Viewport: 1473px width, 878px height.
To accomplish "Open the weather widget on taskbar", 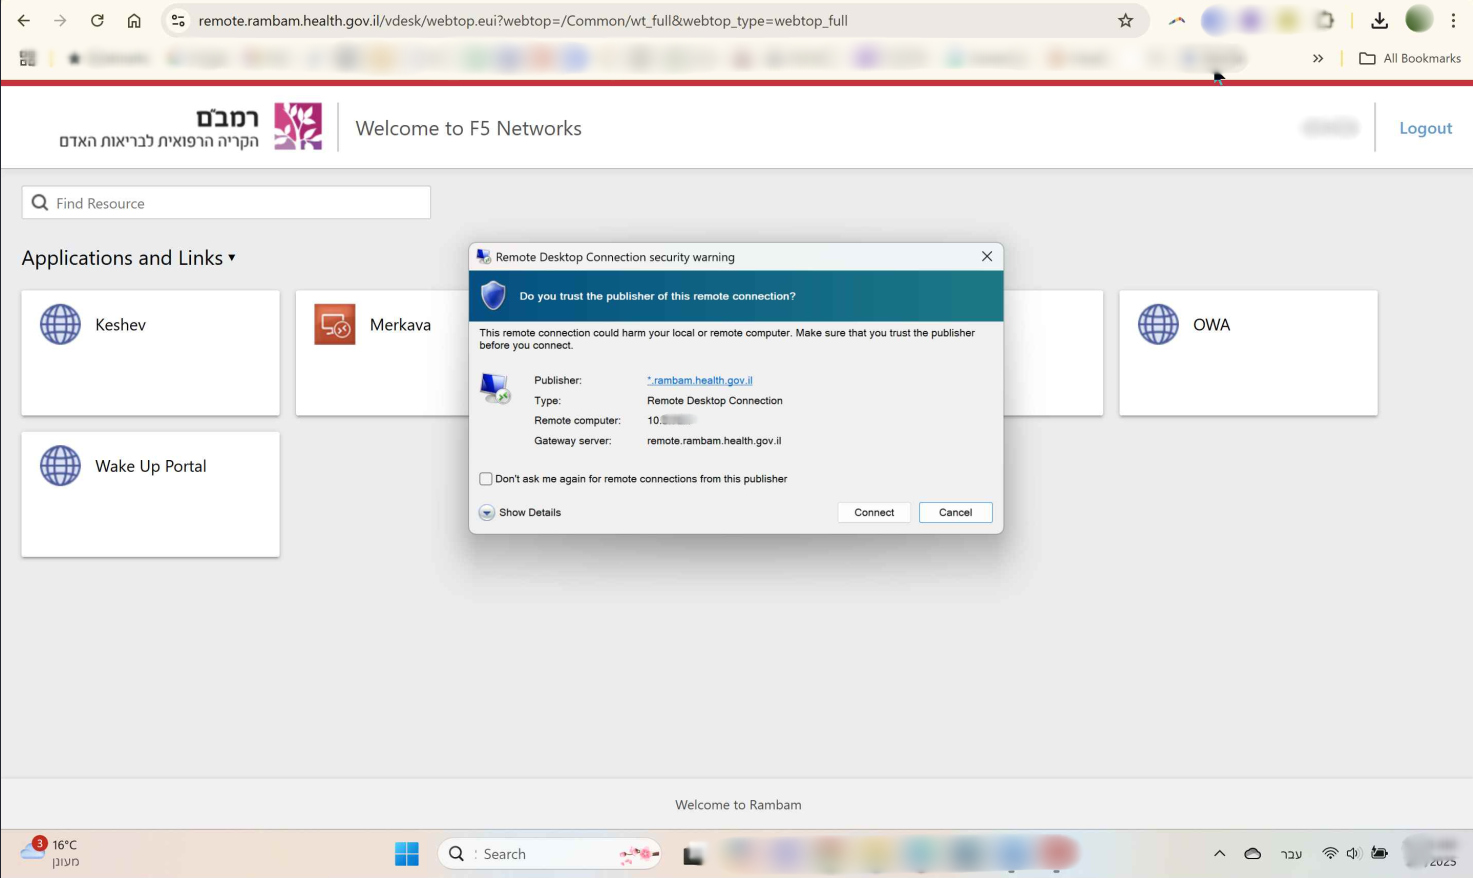I will click(x=50, y=852).
